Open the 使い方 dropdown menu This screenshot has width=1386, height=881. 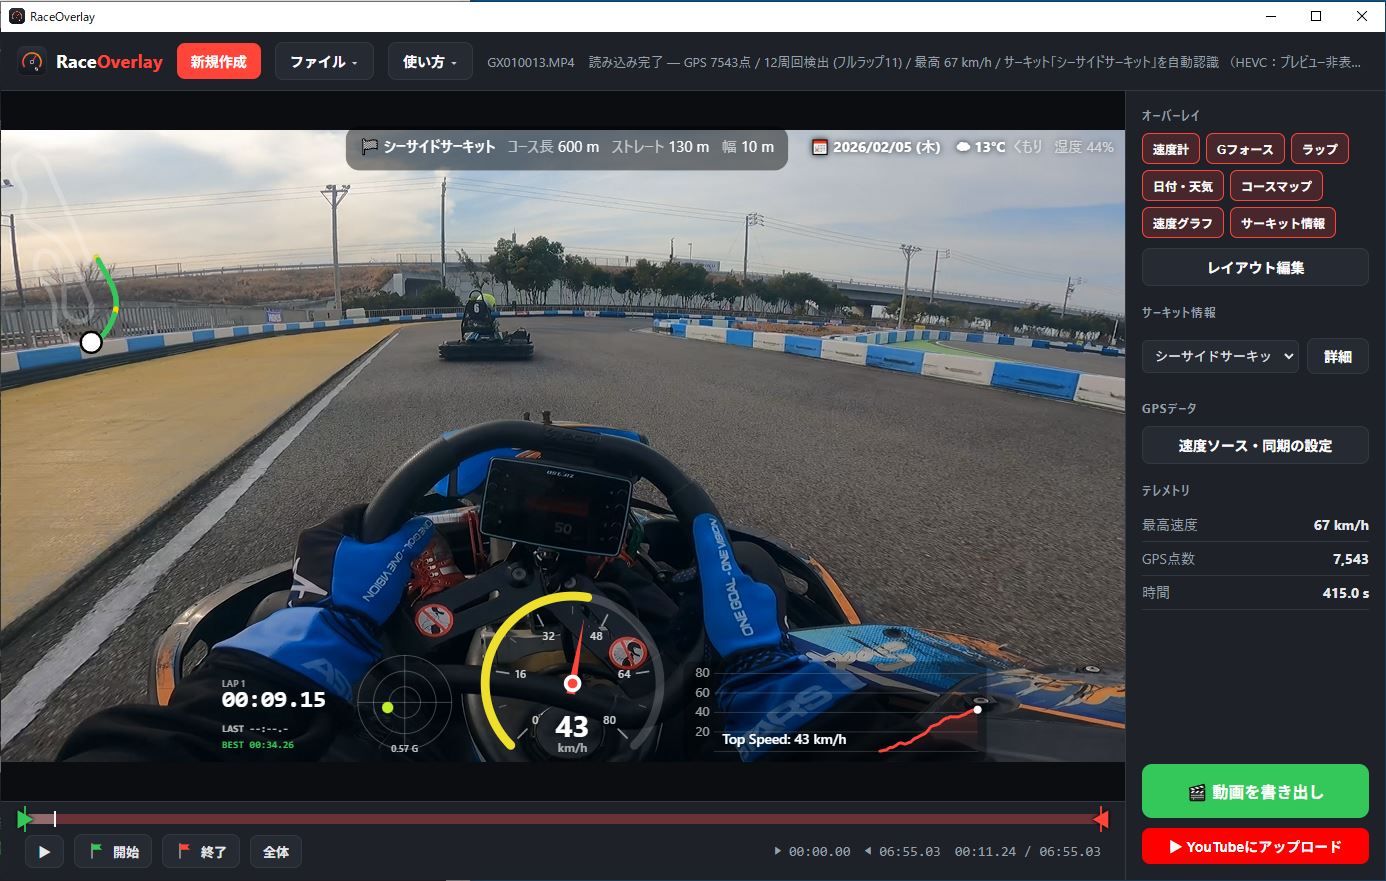(430, 62)
